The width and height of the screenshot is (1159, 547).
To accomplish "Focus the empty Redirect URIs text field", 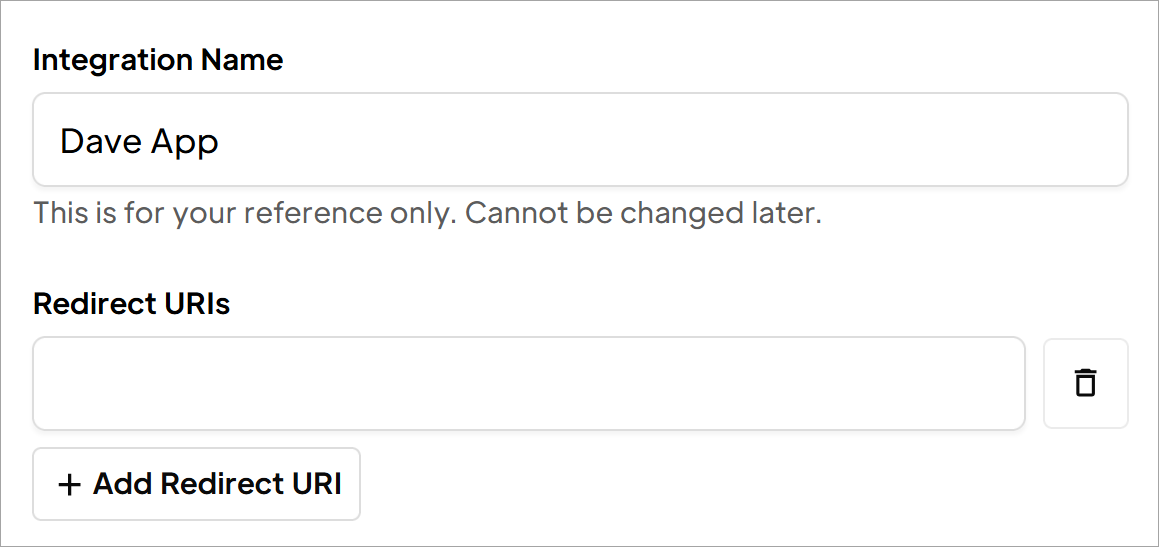I will 528,383.
